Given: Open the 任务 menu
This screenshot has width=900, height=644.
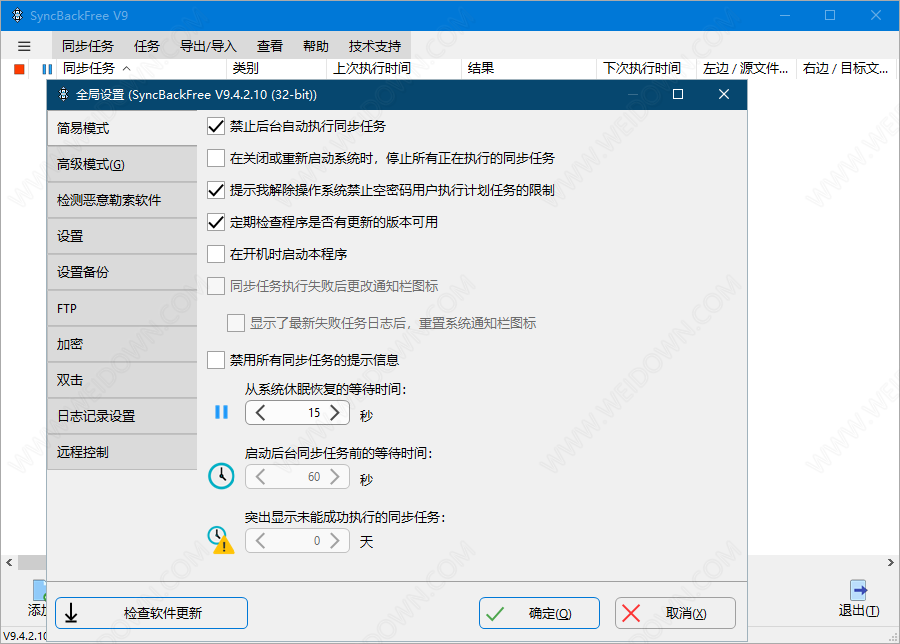Looking at the screenshot, I should 146,46.
